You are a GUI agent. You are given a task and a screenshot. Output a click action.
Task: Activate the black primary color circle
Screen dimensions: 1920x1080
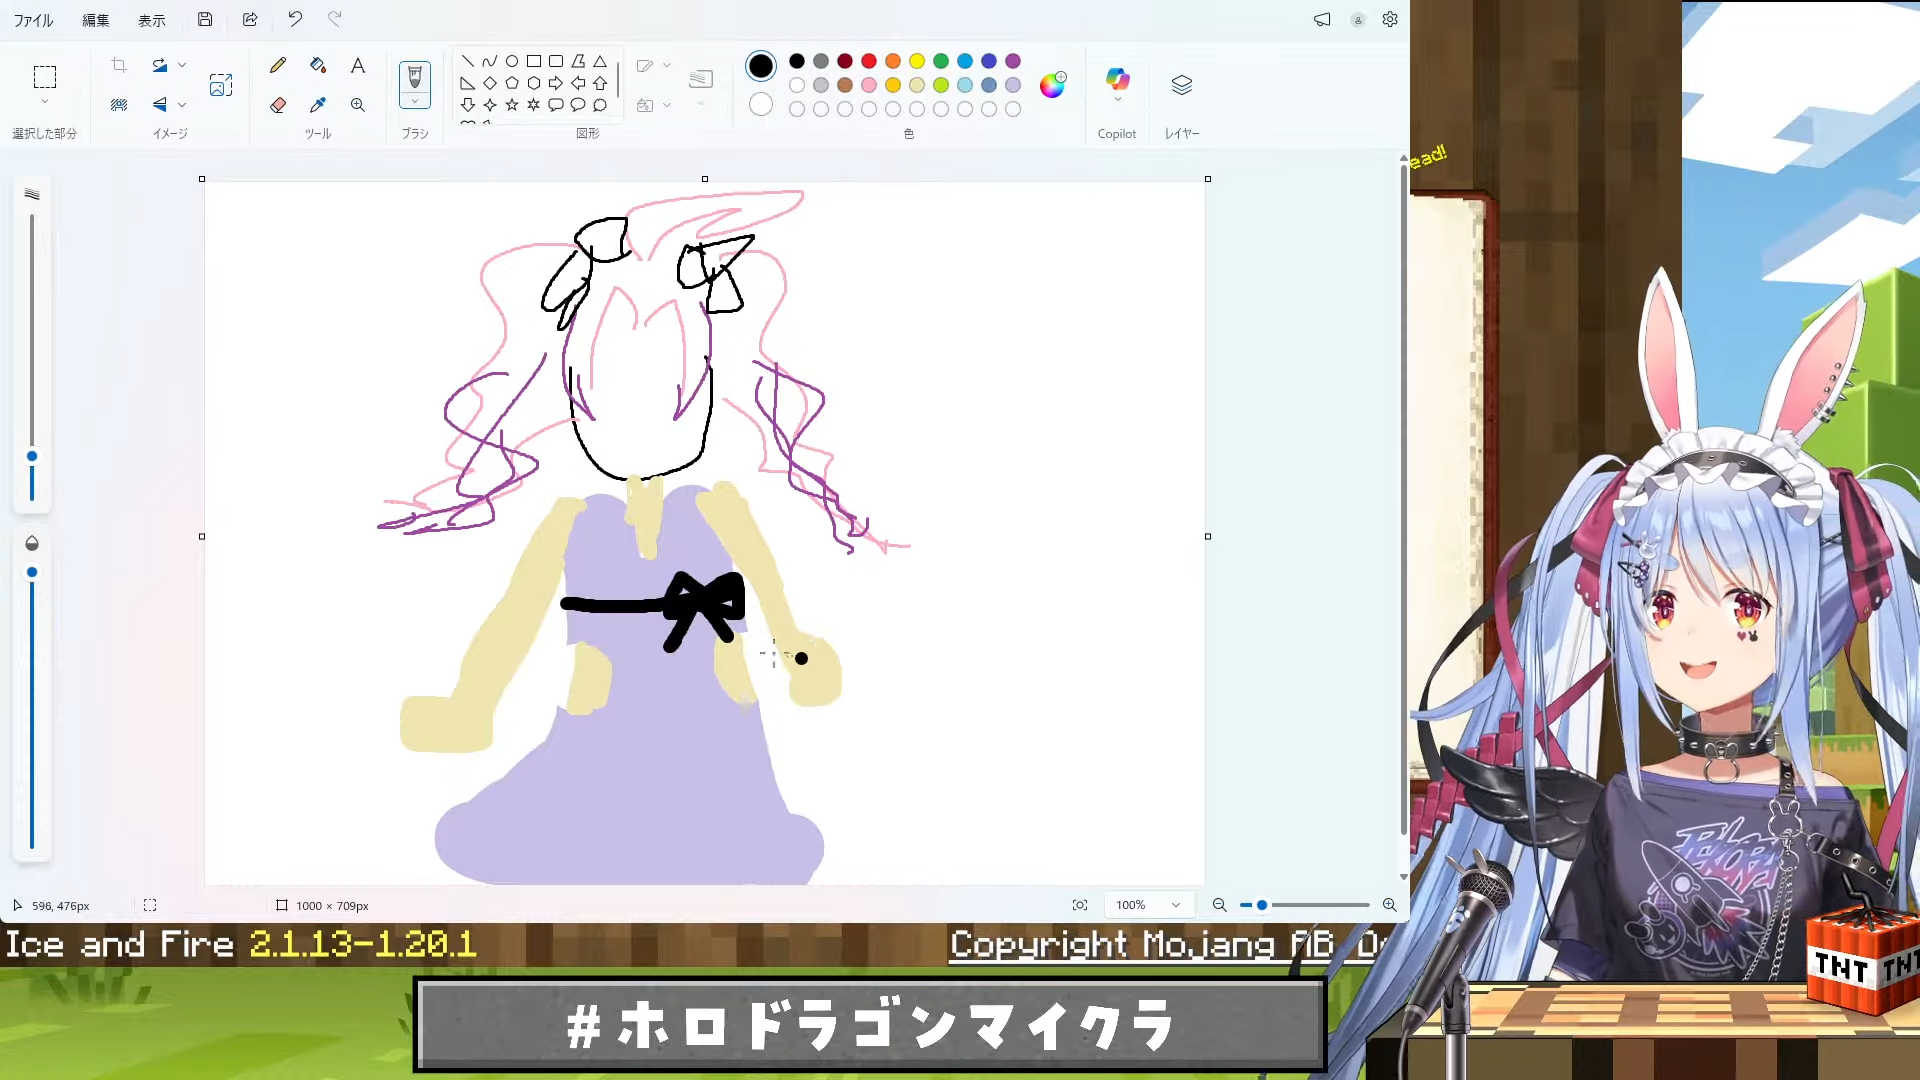point(760,66)
